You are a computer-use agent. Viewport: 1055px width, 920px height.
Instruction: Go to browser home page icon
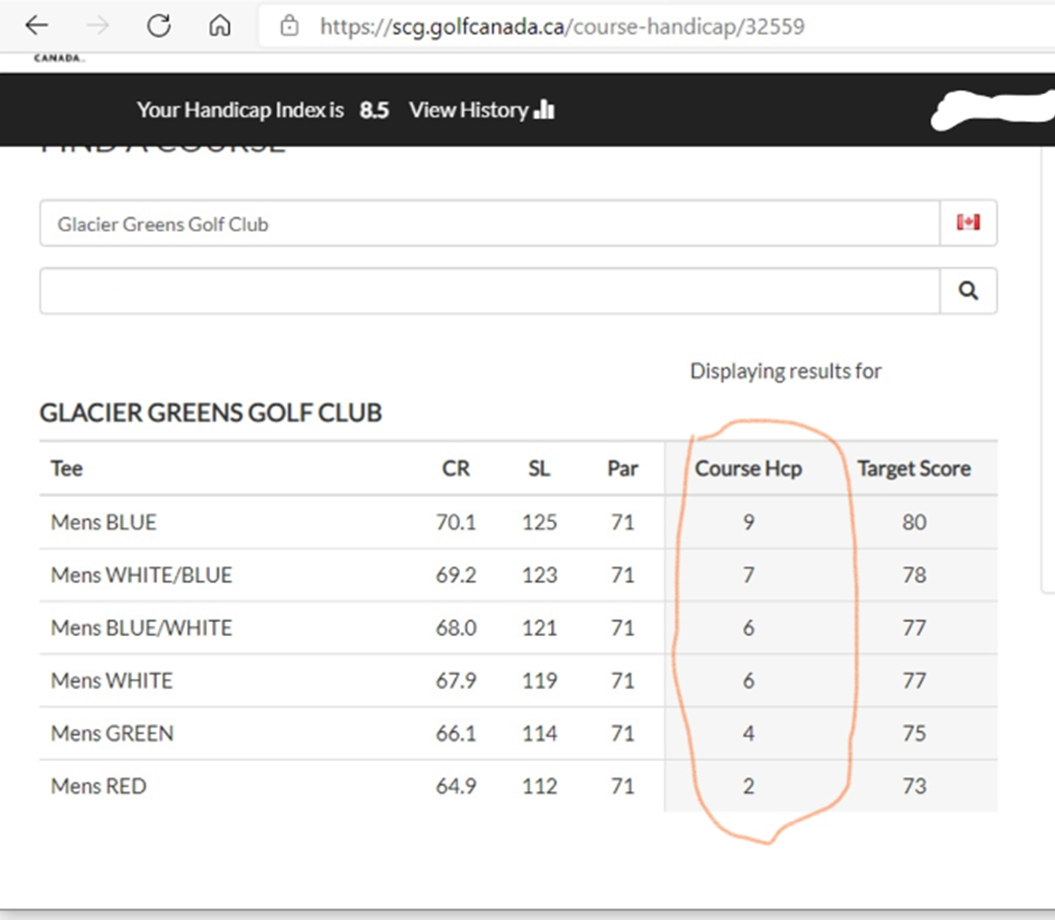(219, 26)
